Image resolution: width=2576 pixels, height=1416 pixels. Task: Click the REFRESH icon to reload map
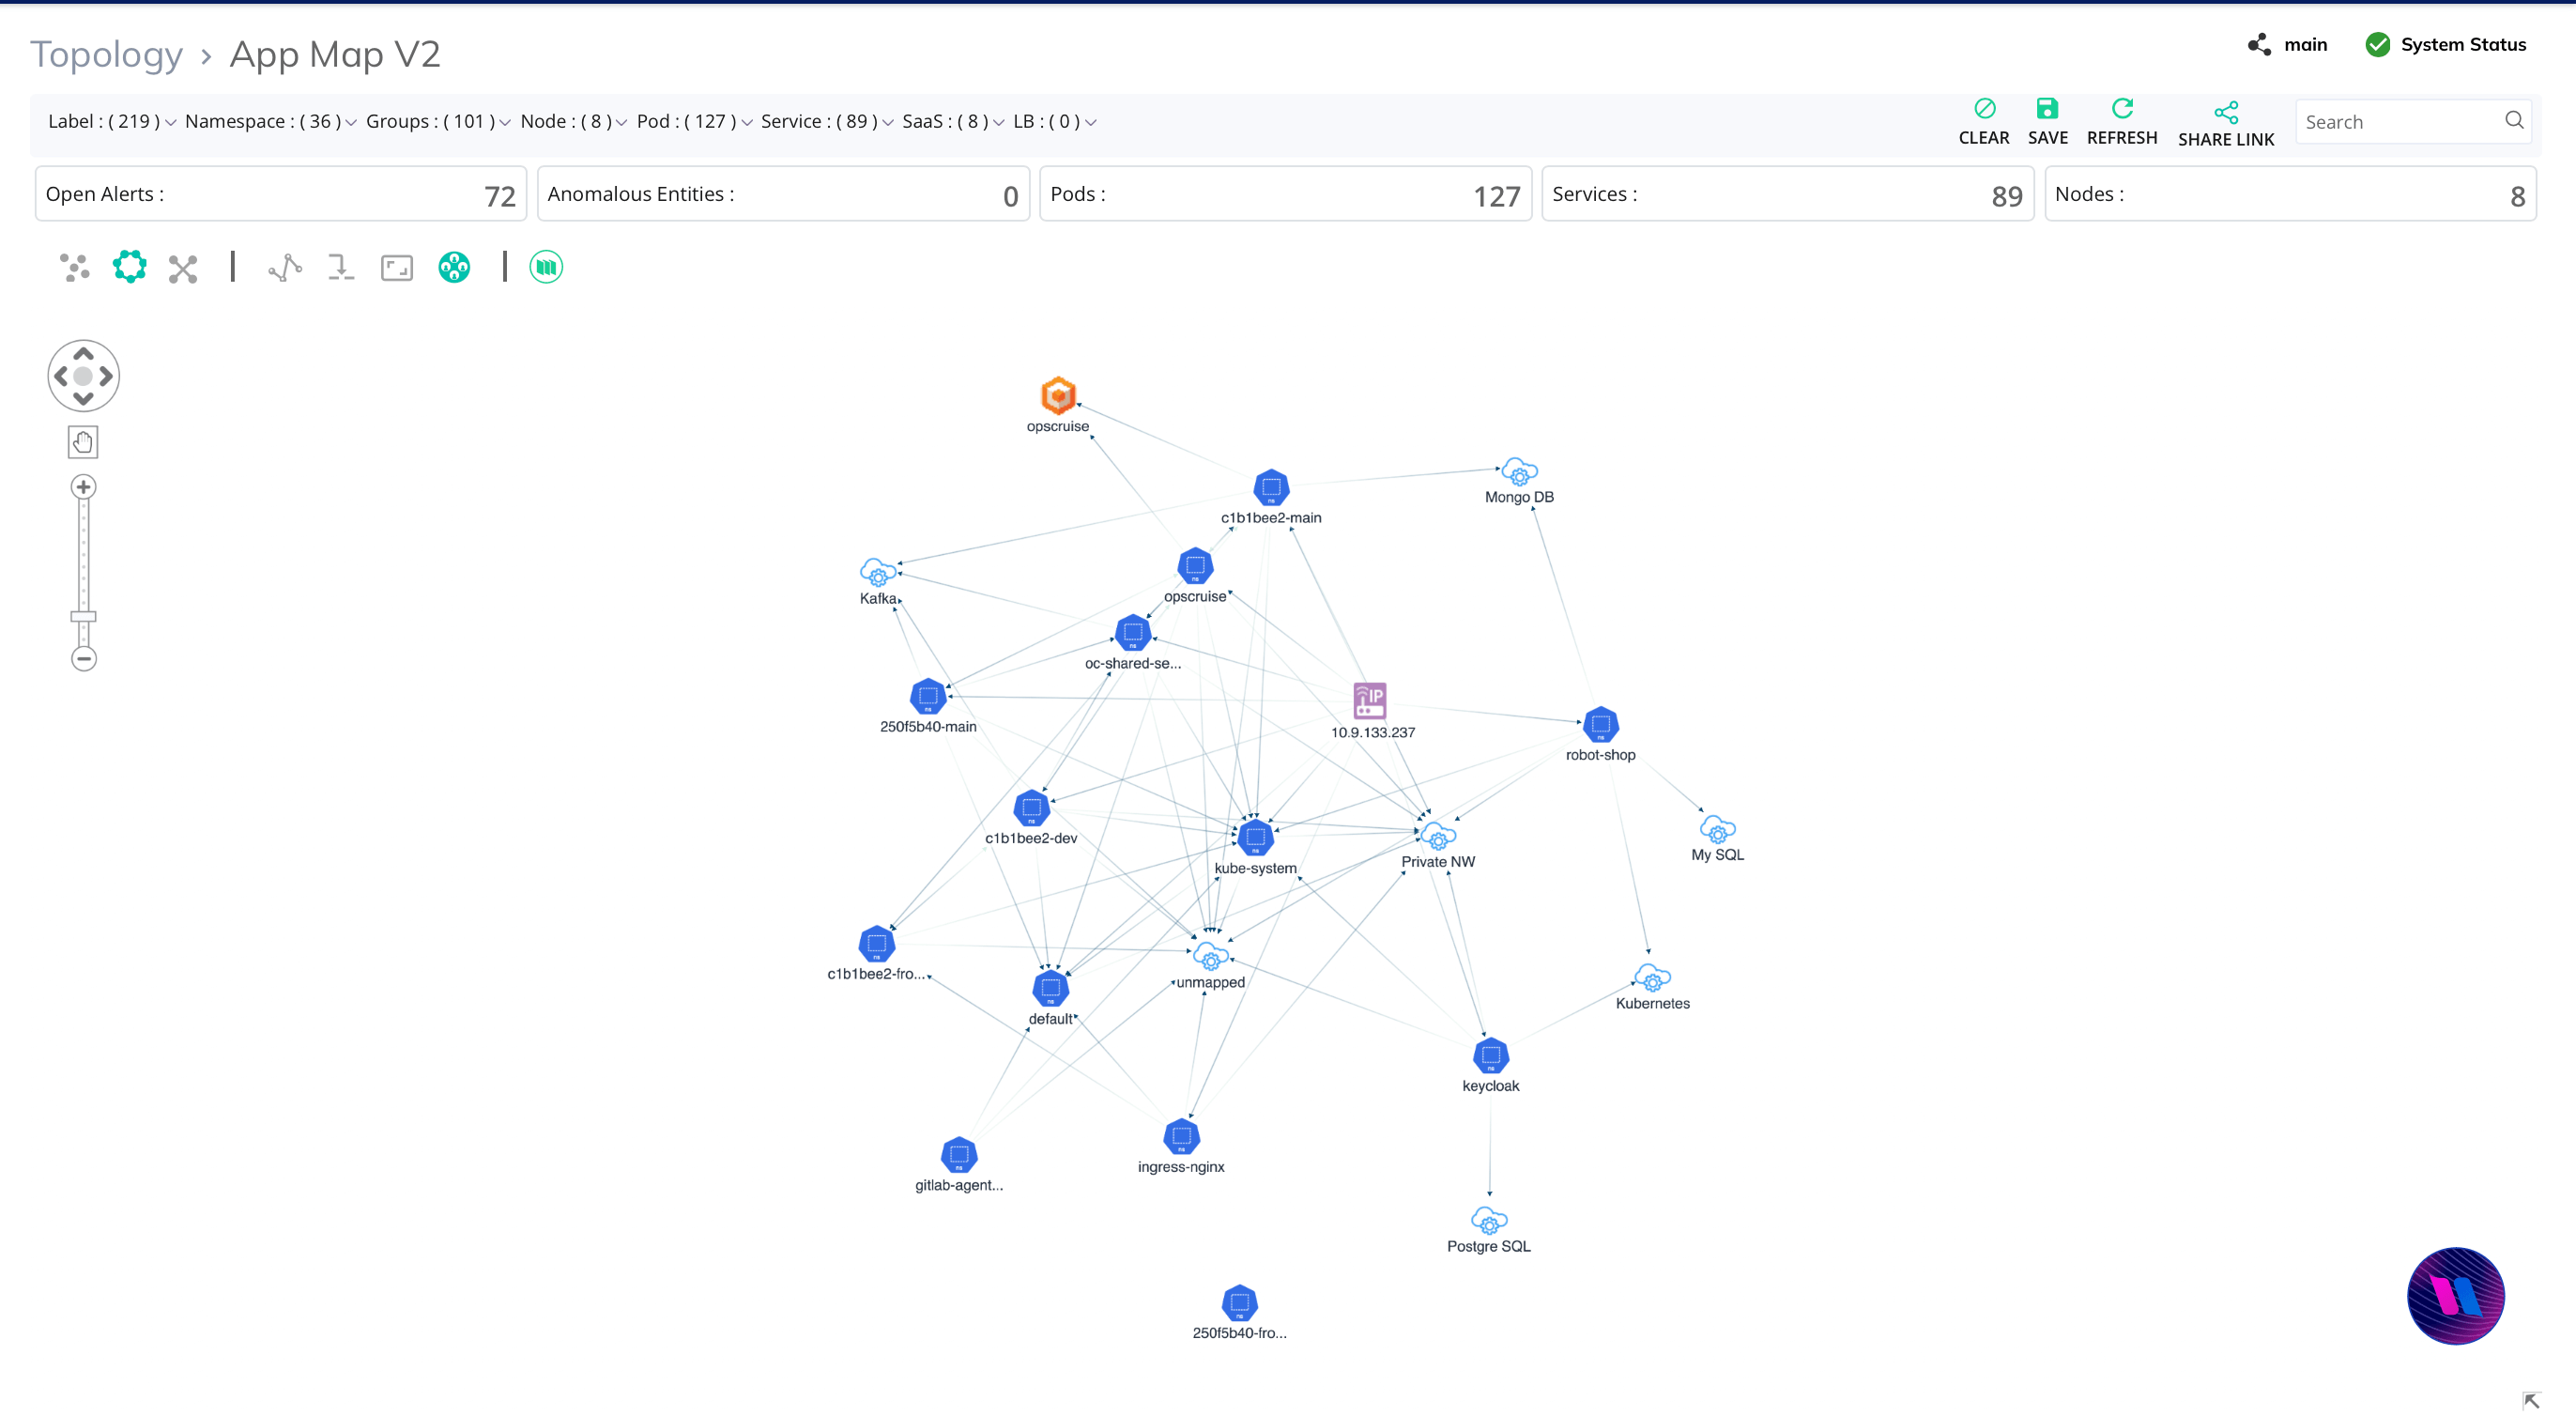(x=2123, y=112)
